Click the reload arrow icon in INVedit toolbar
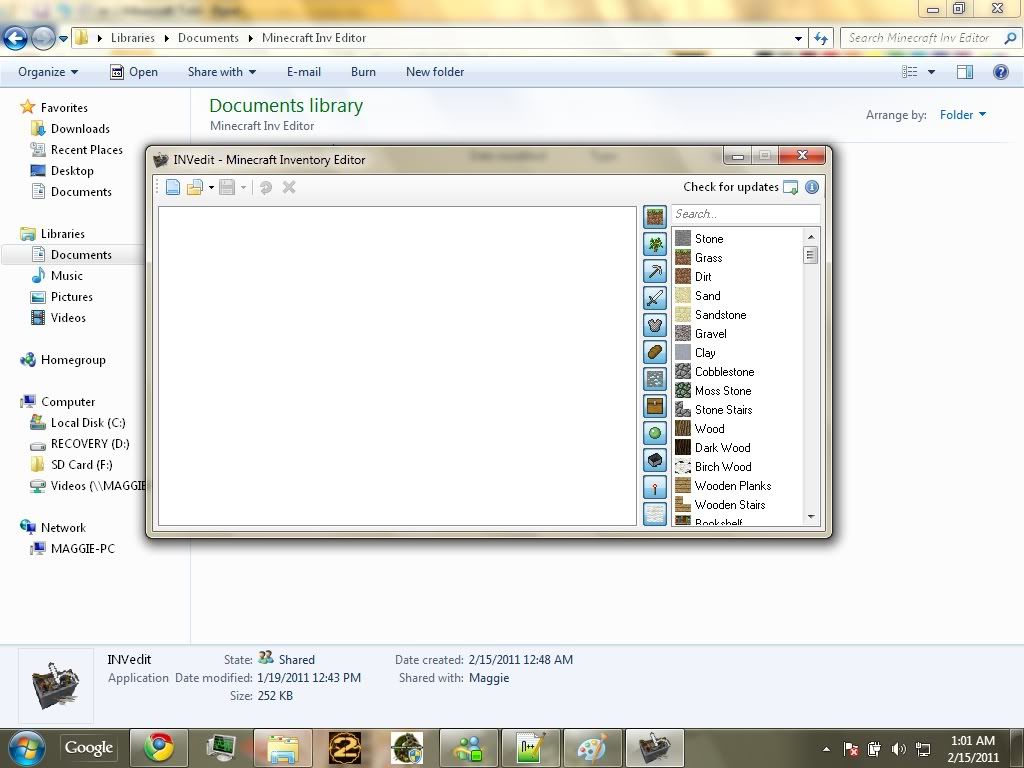 pos(266,187)
